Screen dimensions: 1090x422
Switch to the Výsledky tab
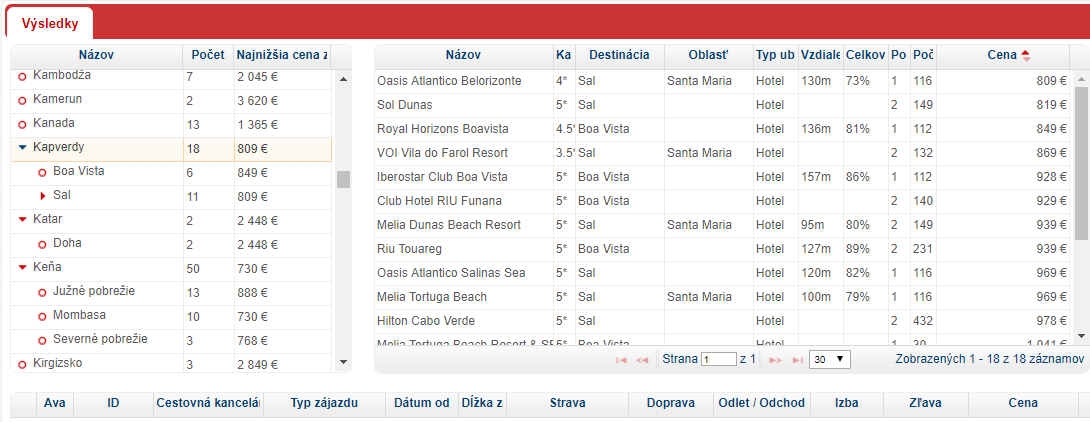point(49,24)
